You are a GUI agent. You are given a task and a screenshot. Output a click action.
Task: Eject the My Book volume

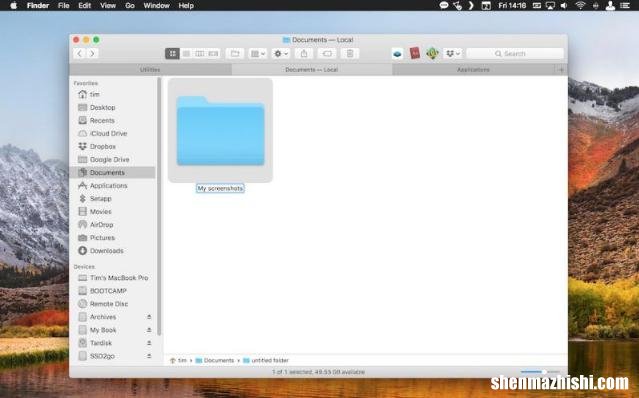click(149, 330)
